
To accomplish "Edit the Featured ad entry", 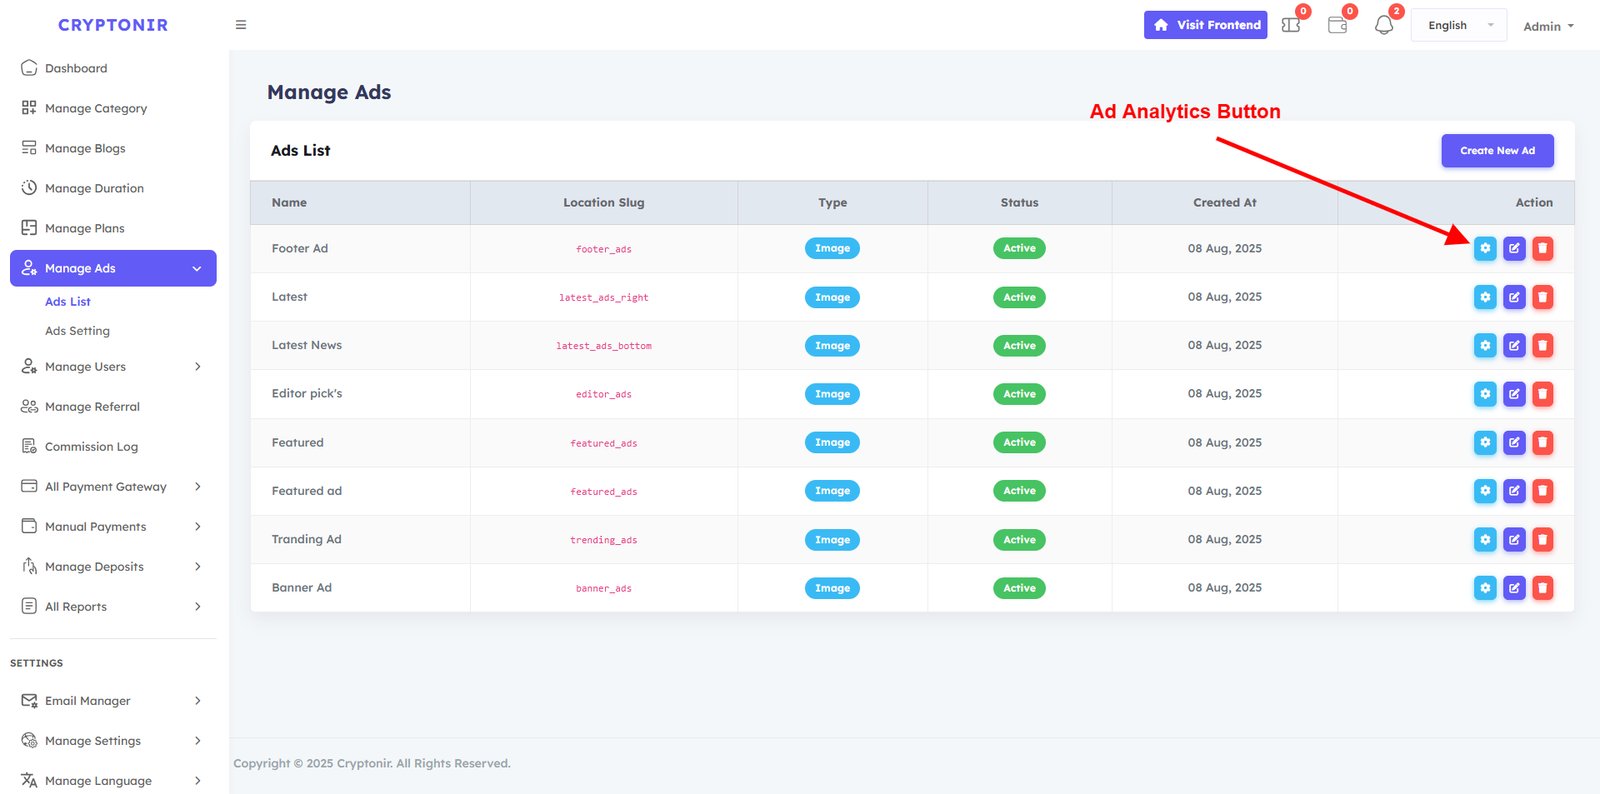I will pos(1514,491).
